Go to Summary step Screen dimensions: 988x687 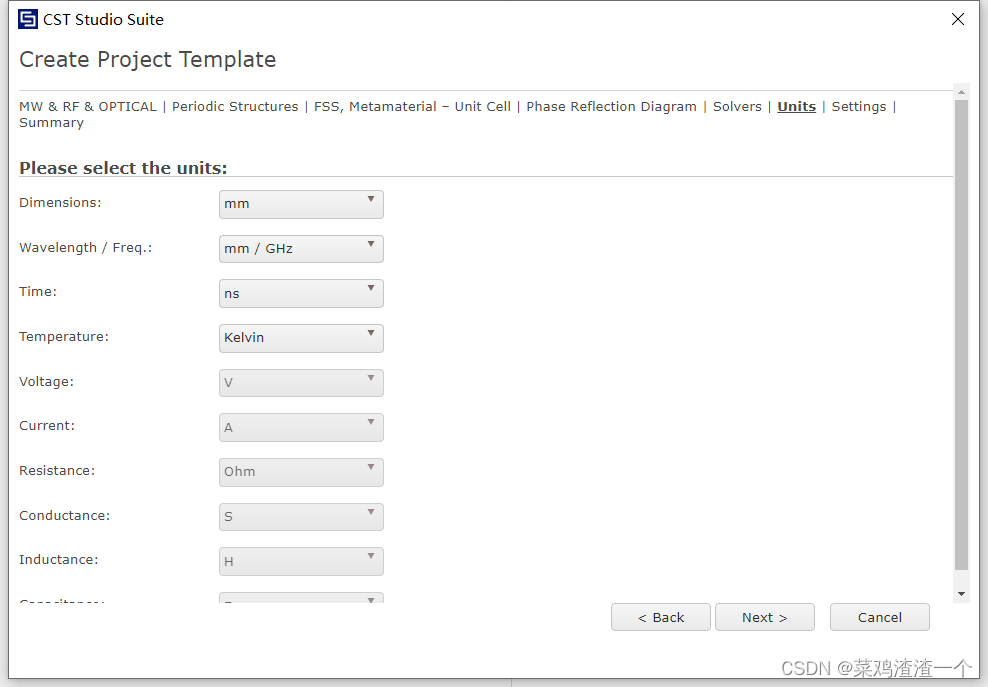point(51,123)
